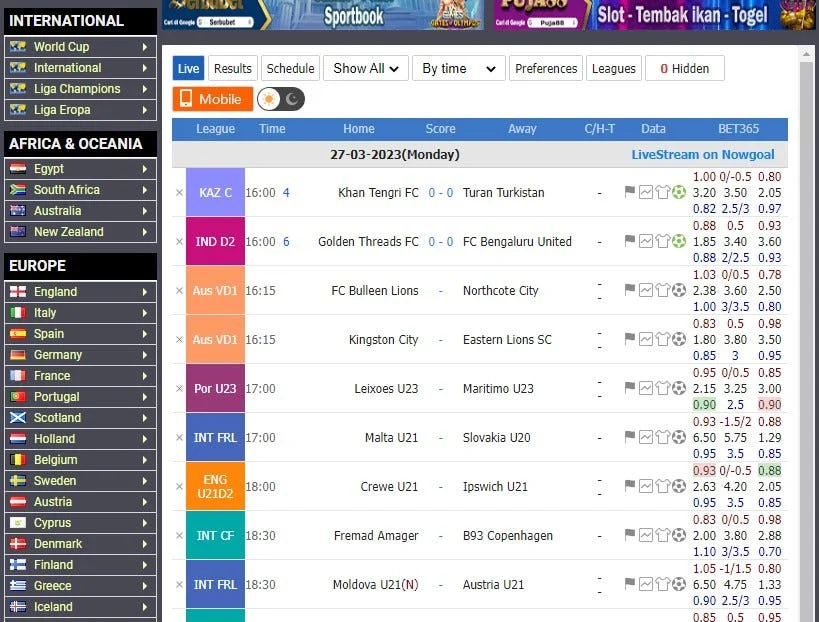
Task: Click the soccer ball icon for Crewe U21
Action: 678,487
